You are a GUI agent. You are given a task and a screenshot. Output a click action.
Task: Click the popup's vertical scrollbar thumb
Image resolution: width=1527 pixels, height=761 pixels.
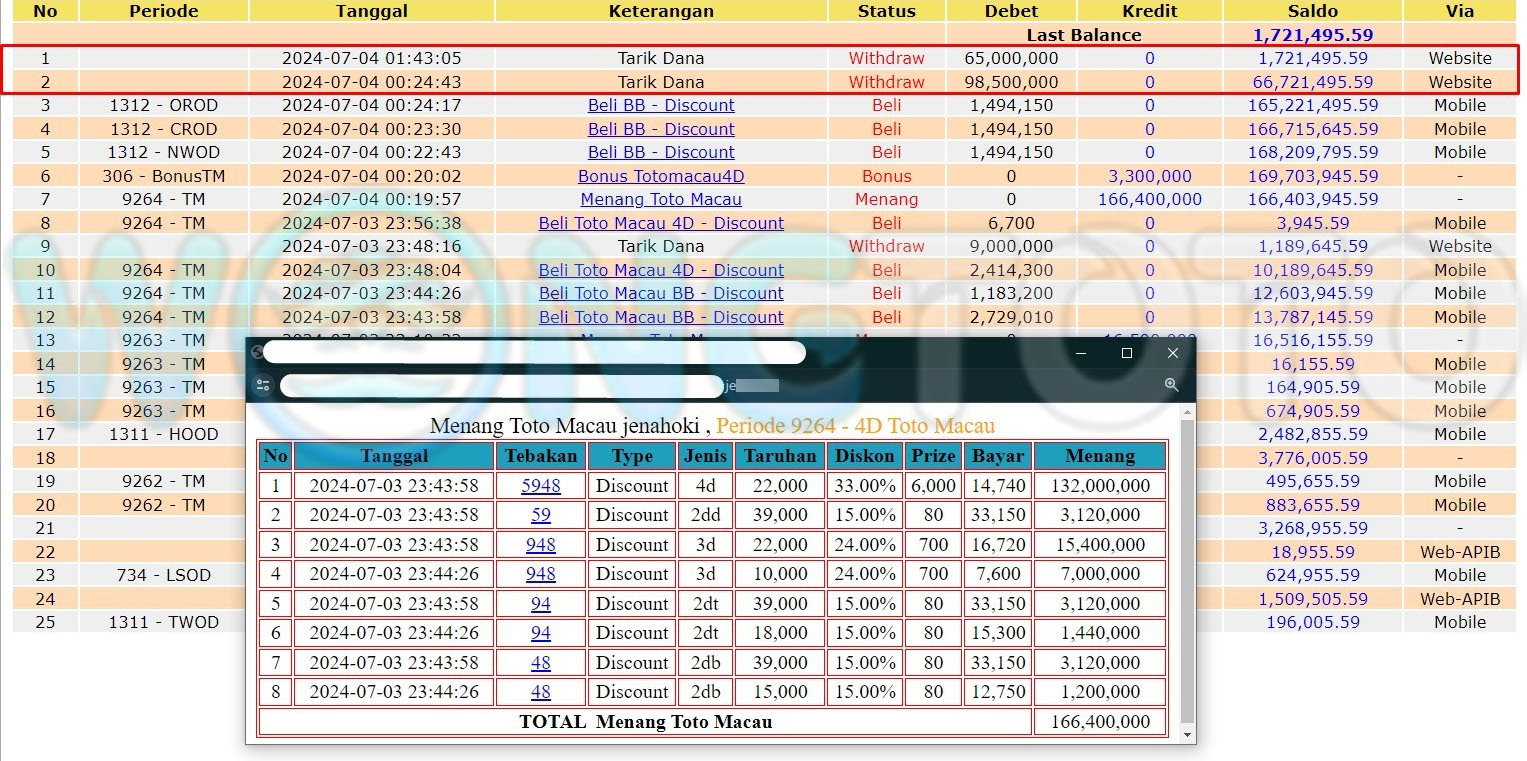click(1188, 570)
